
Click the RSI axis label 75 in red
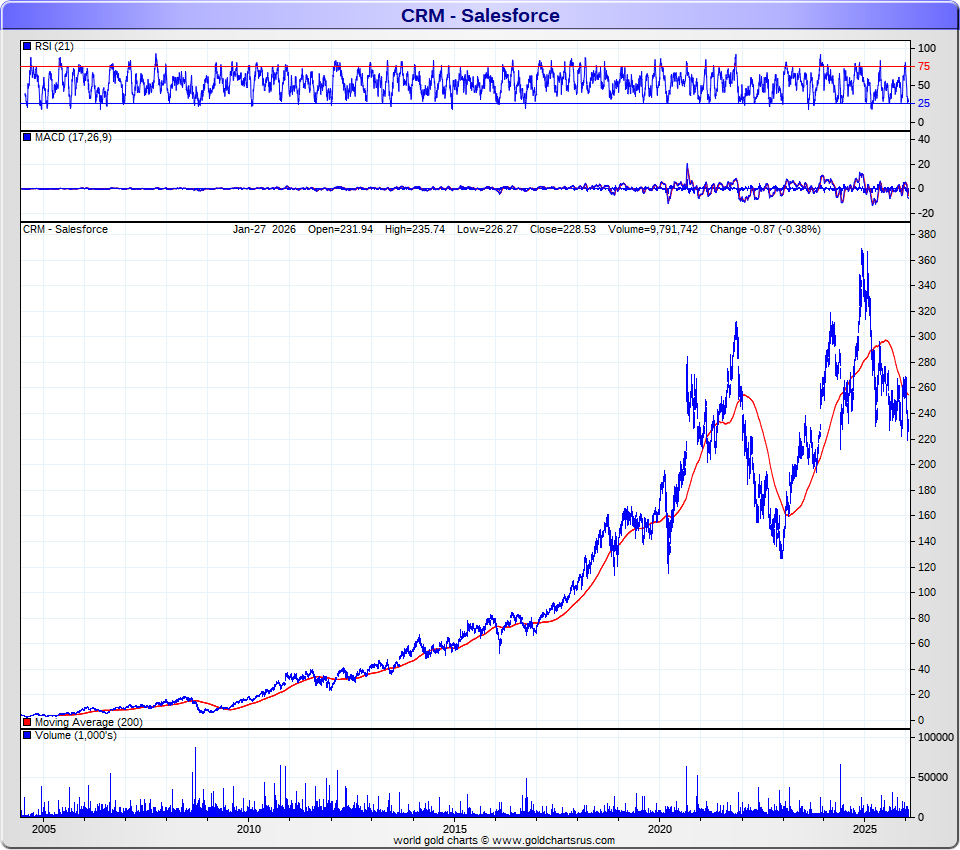(923, 66)
